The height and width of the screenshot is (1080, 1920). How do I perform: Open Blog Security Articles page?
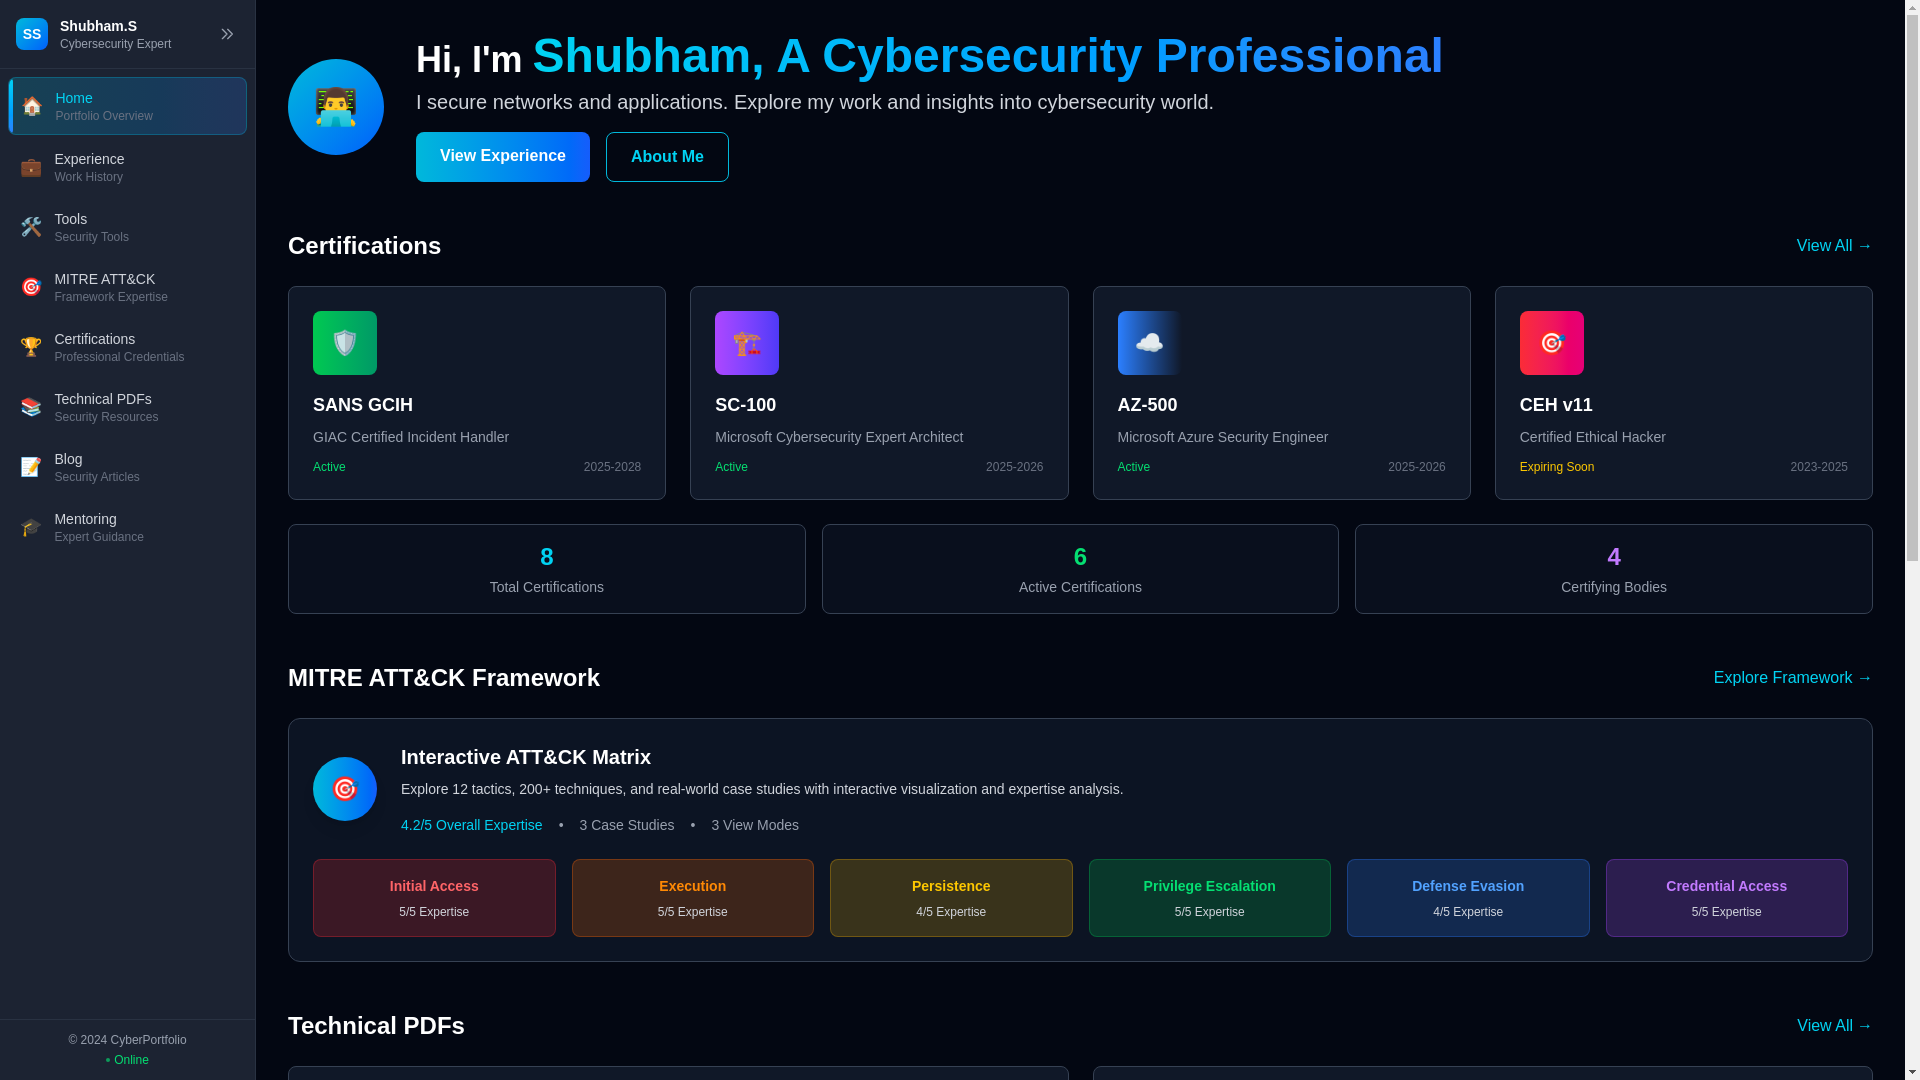click(127, 467)
